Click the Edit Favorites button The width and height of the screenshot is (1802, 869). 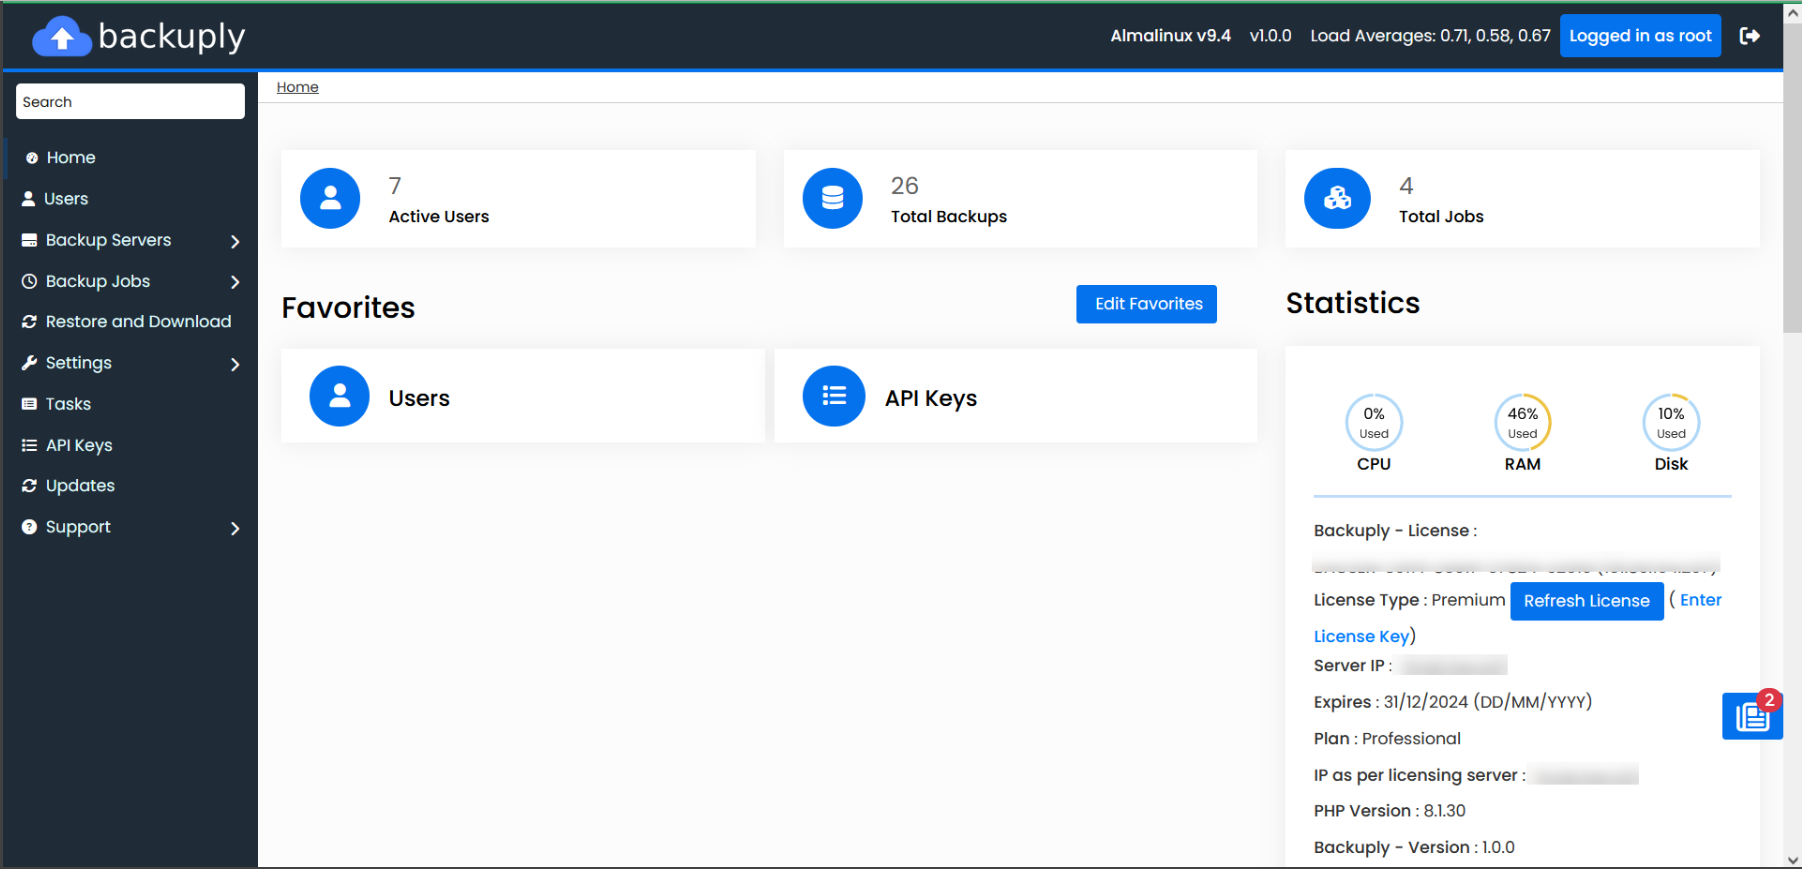[1146, 304]
